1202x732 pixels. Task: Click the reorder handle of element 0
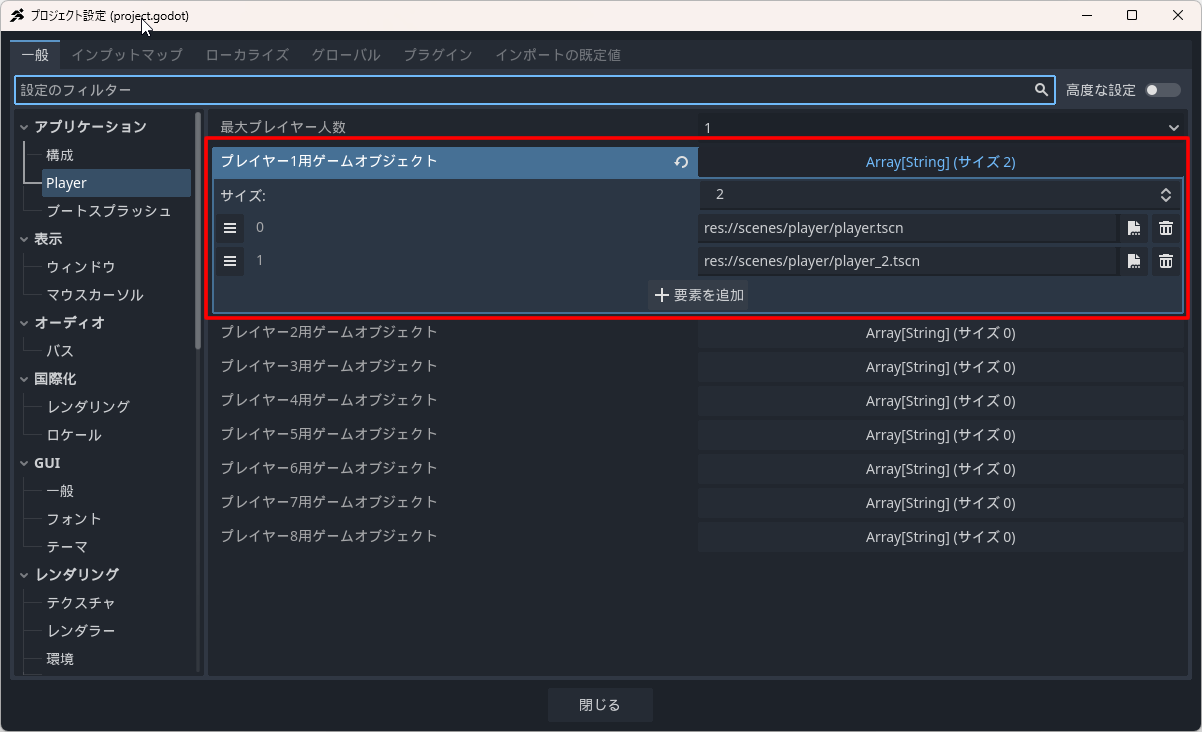(x=230, y=228)
